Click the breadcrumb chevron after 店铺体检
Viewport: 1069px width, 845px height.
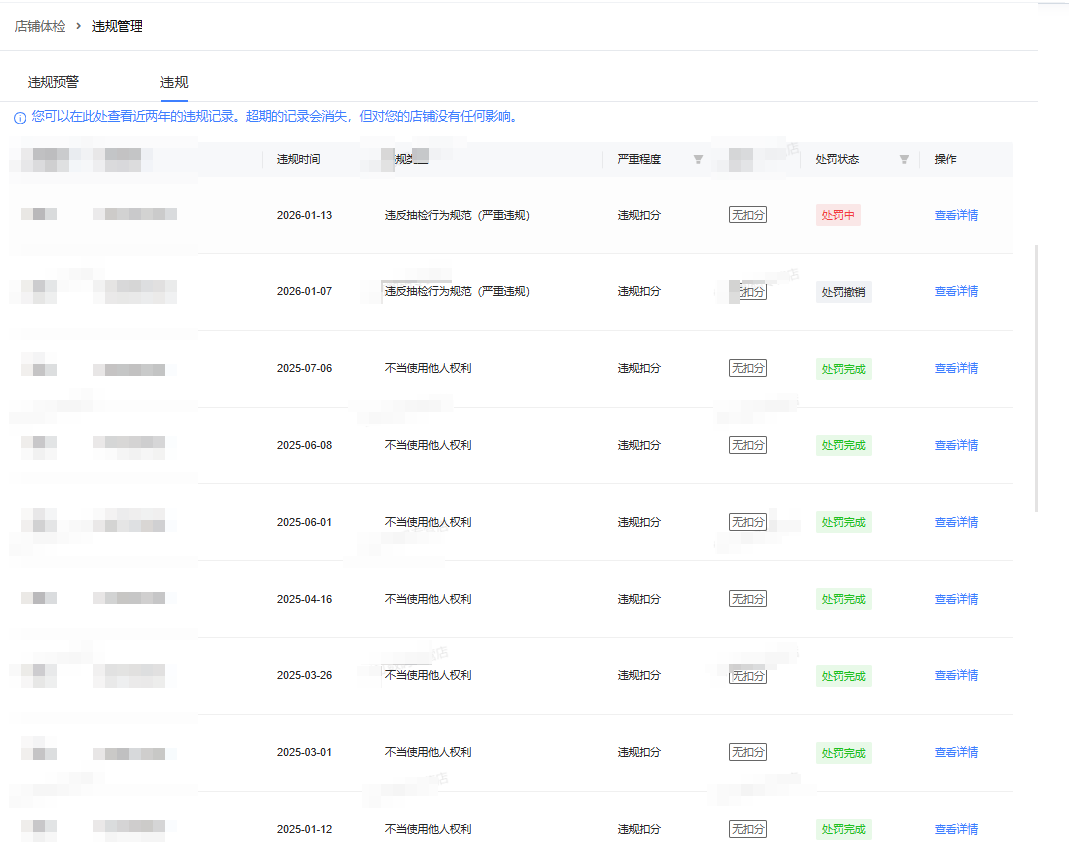pos(79,26)
